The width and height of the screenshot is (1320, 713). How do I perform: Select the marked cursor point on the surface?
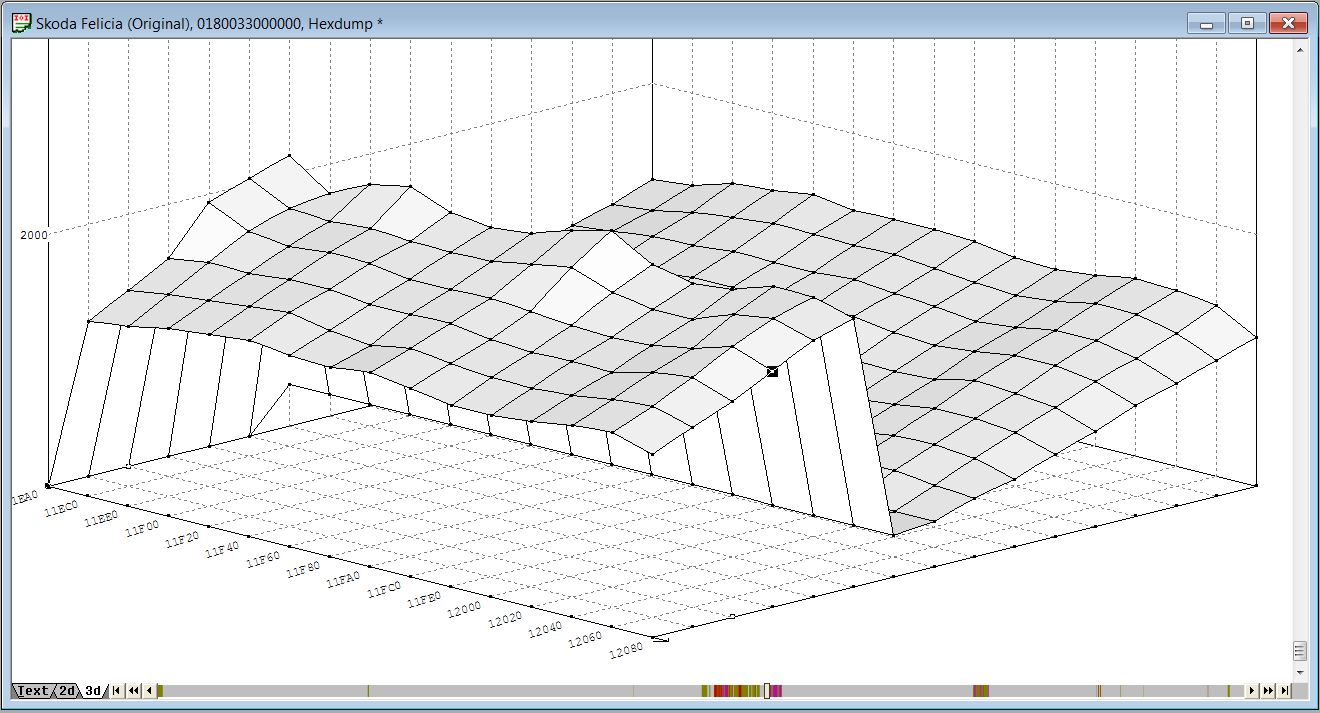point(772,371)
